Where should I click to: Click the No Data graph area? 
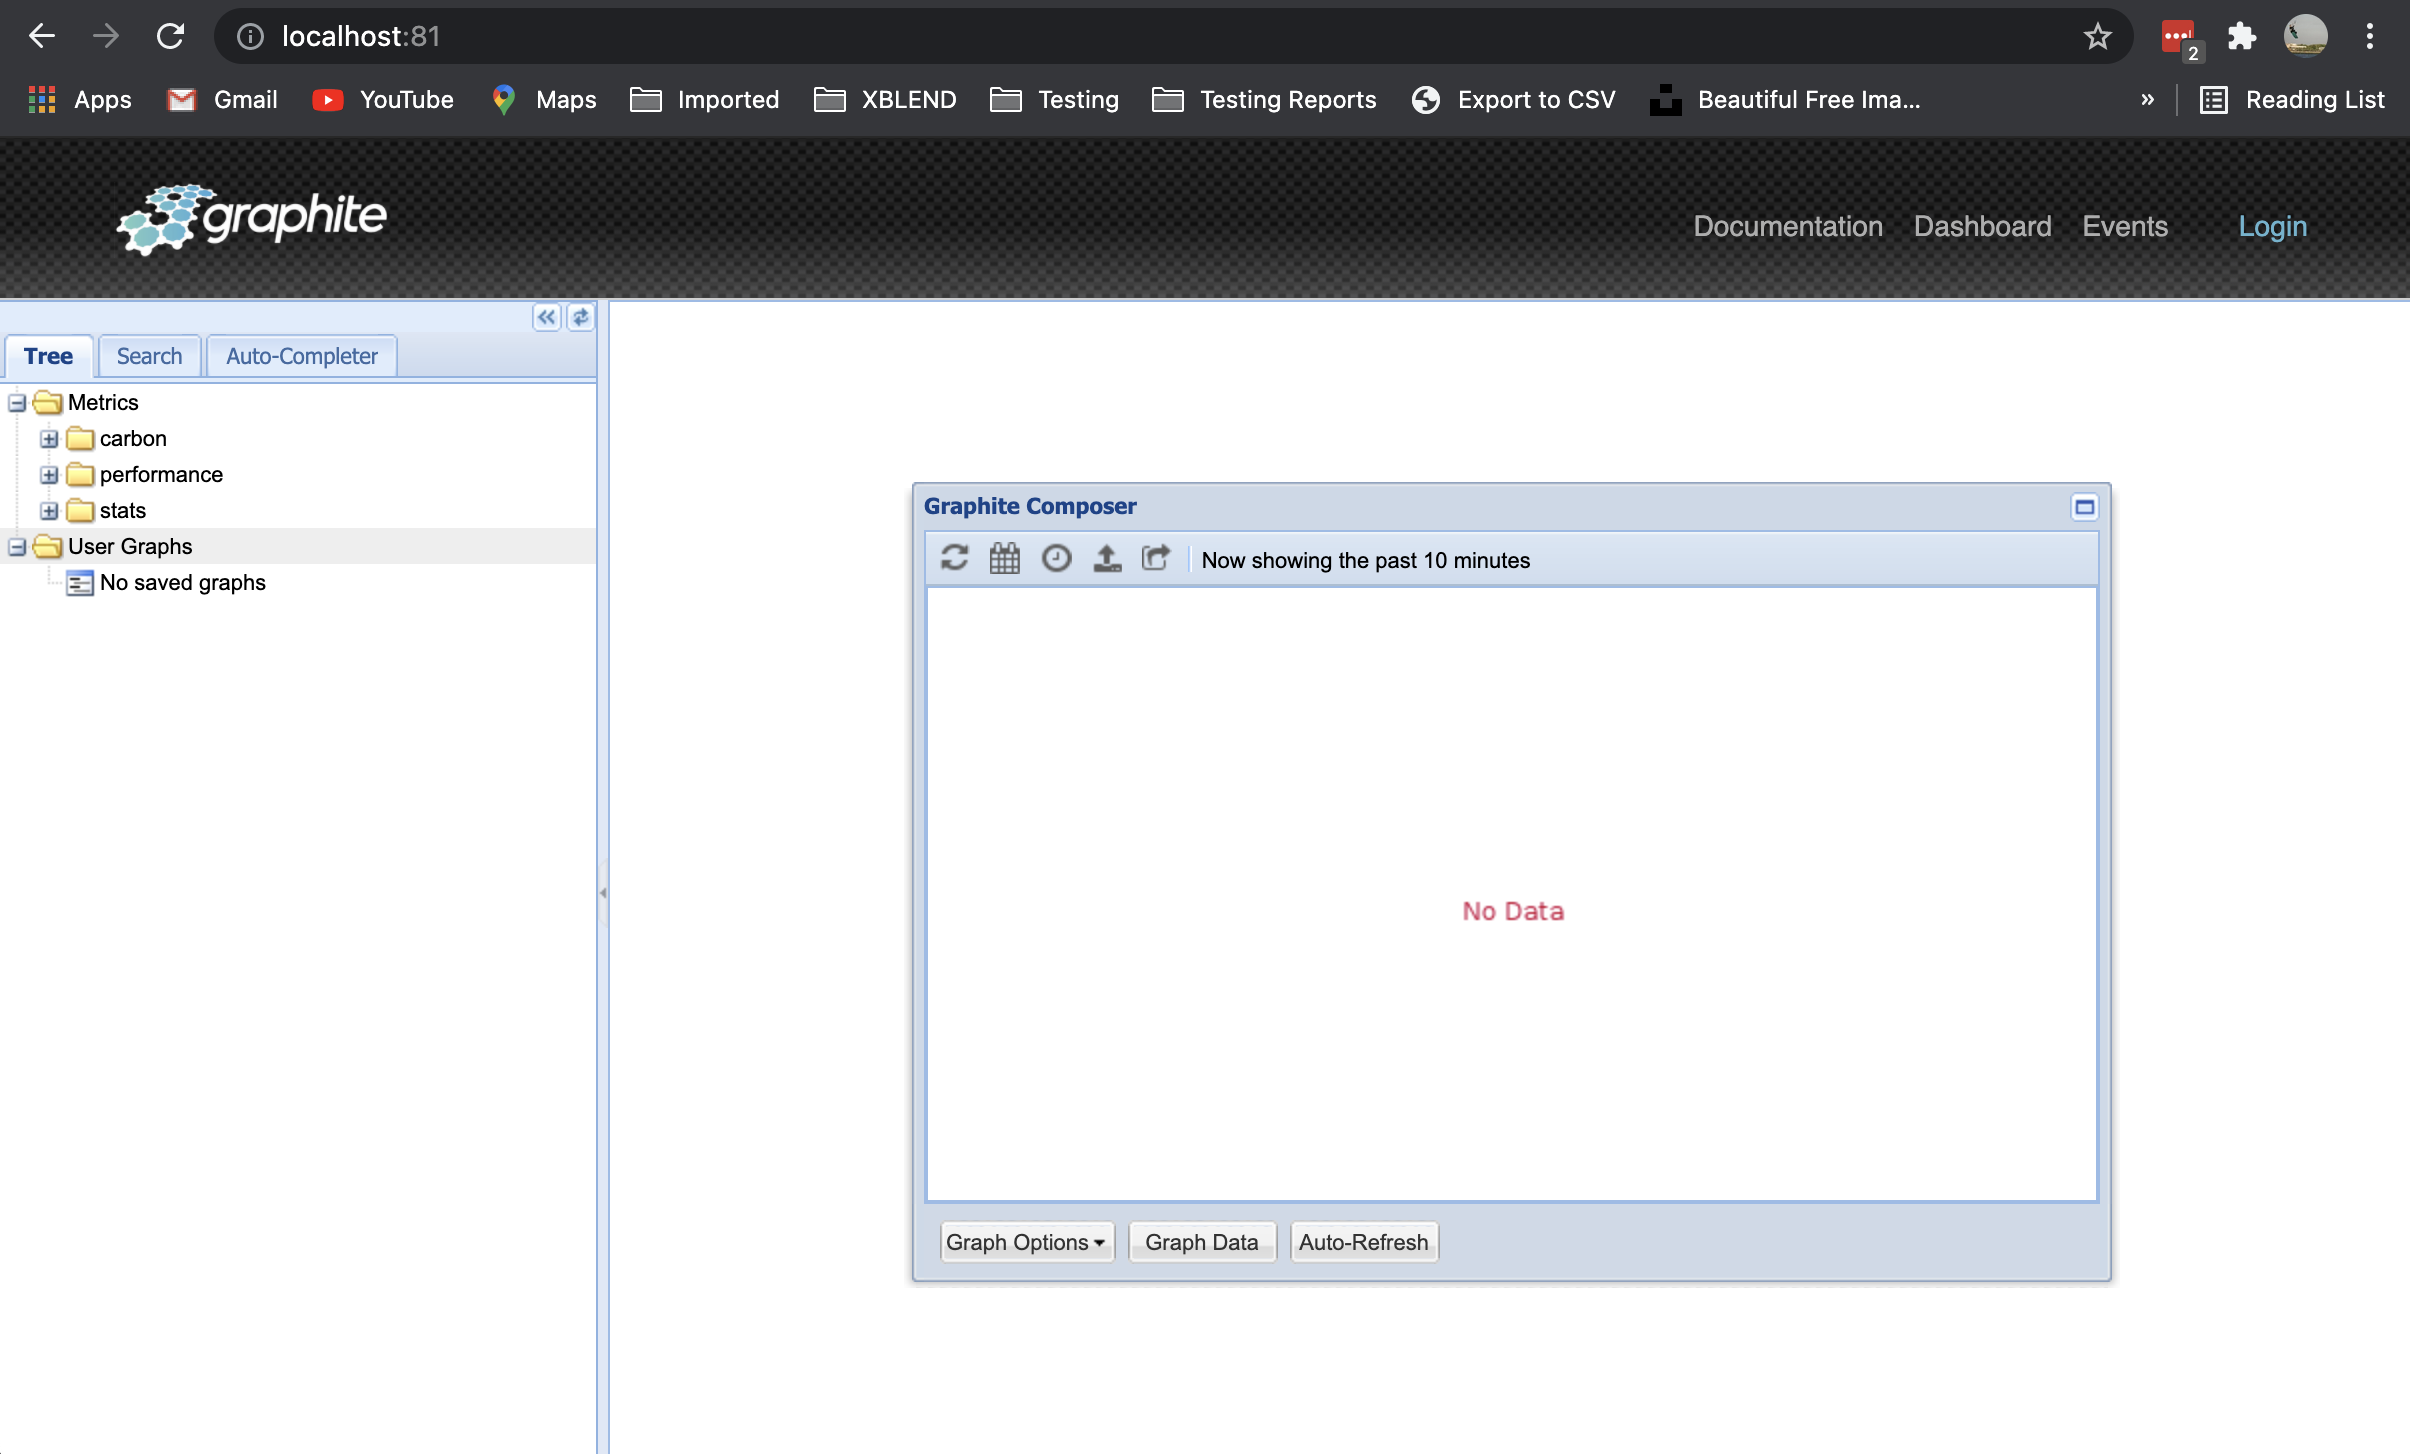pos(1512,894)
